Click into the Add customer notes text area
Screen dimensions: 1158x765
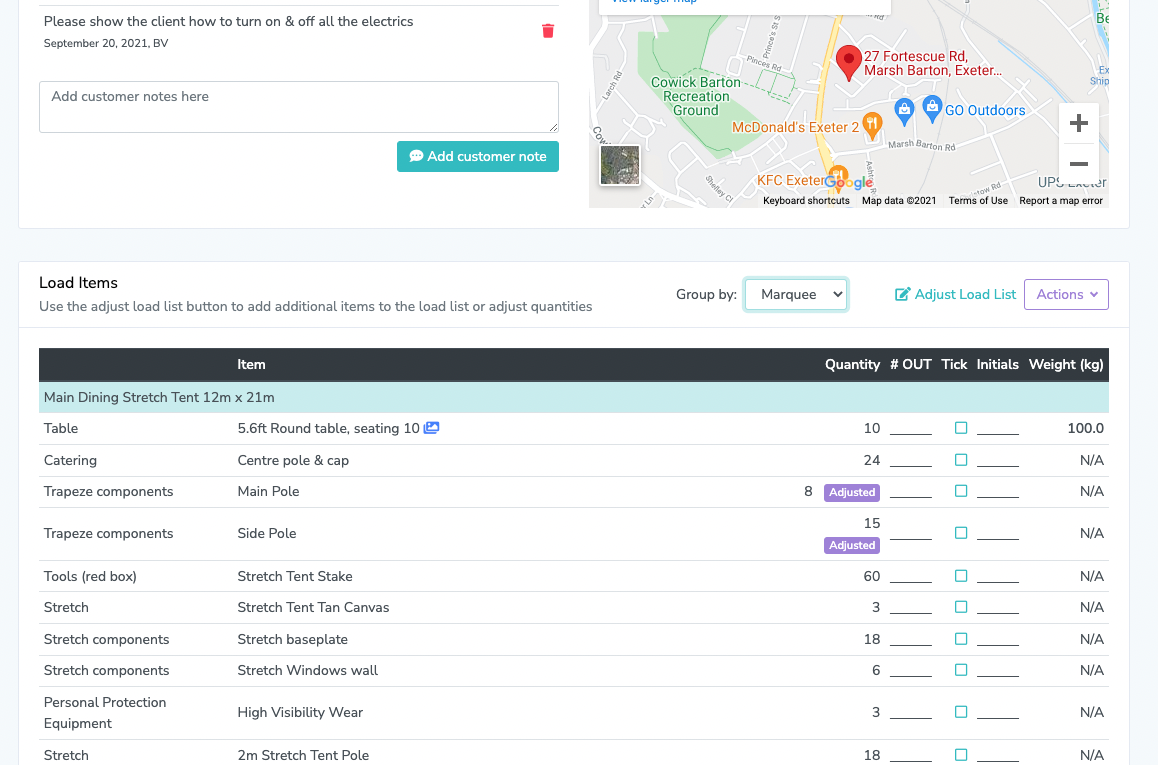point(299,107)
